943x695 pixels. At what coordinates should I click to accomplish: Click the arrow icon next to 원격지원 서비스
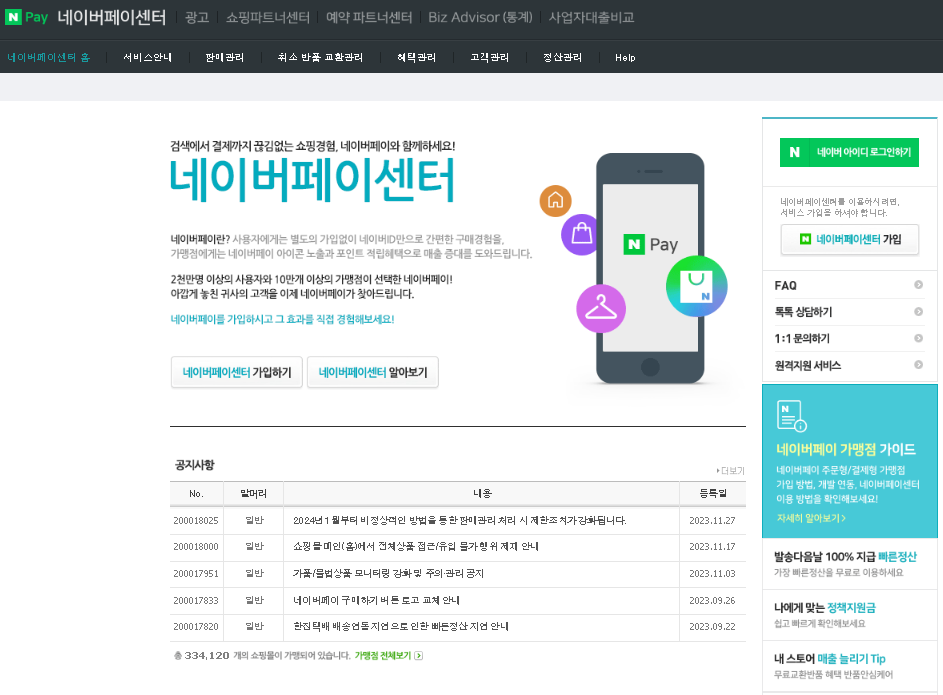pyautogui.click(x=918, y=364)
